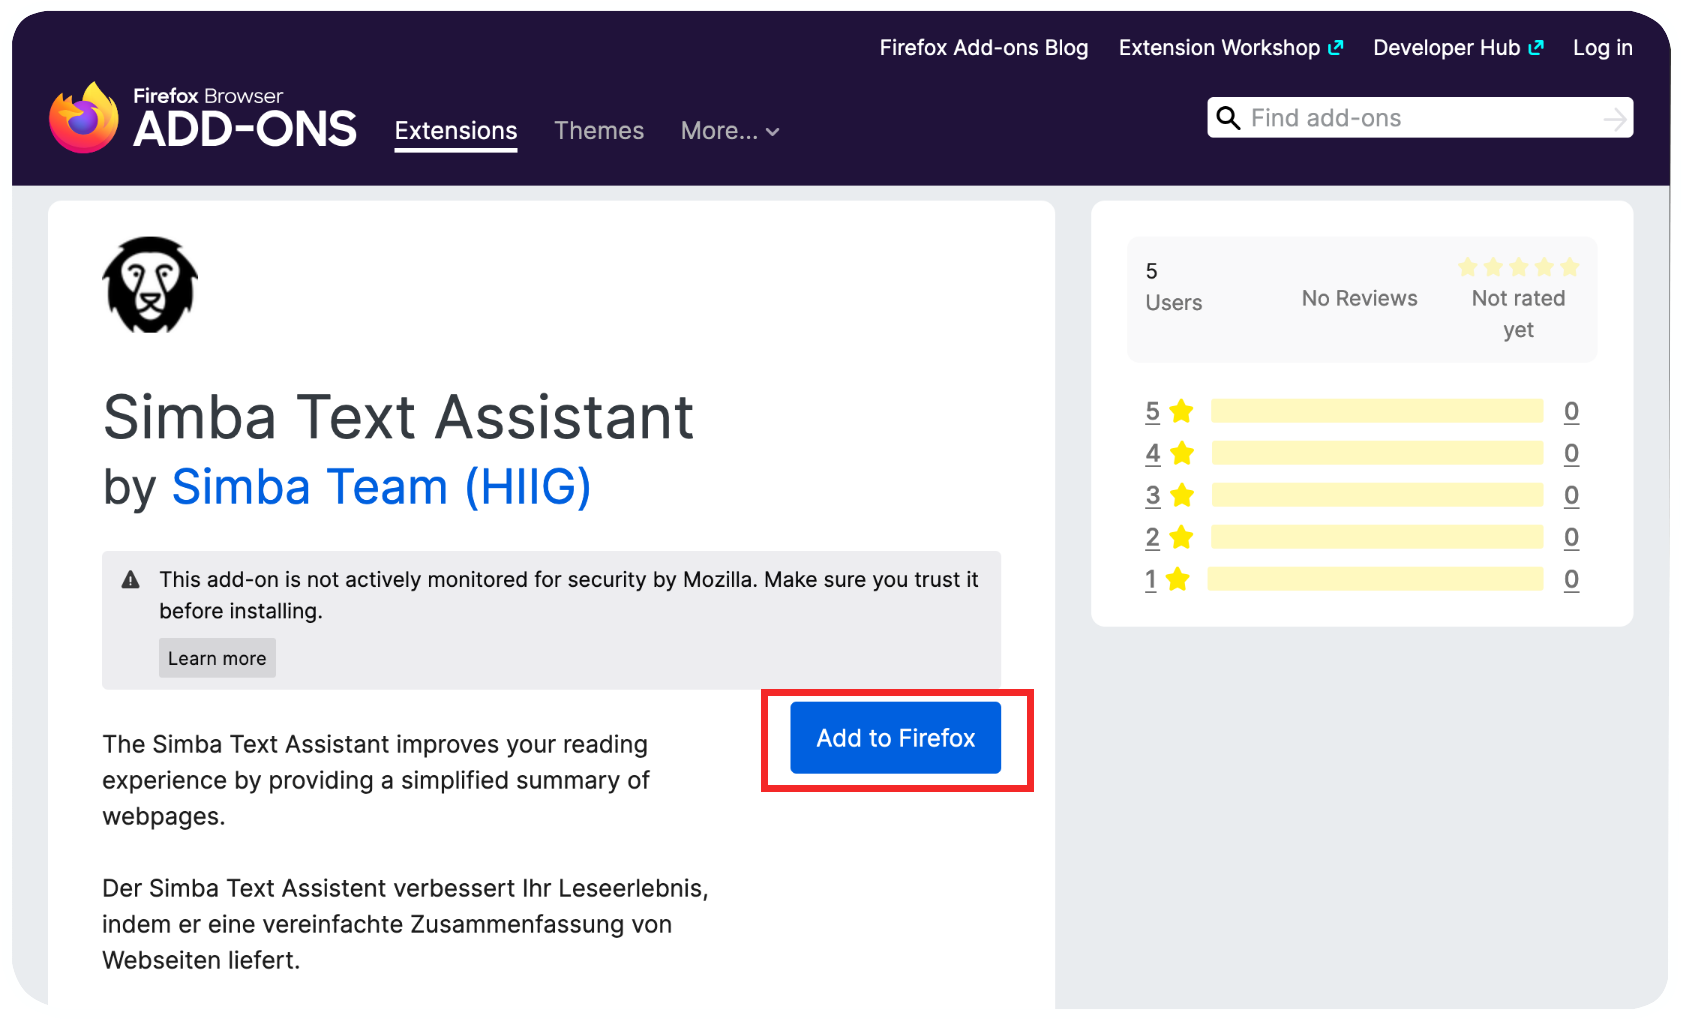Click the Learn more button
Image resolution: width=1683 pixels, height=1020 pixels.
[x=217, y=658]
